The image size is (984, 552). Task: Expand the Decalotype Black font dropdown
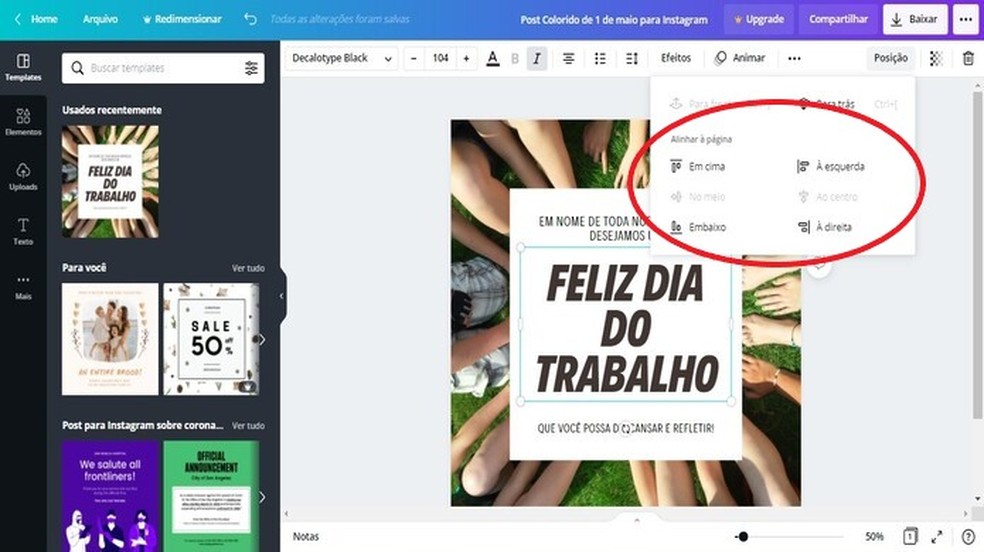(x=341, y=59)
